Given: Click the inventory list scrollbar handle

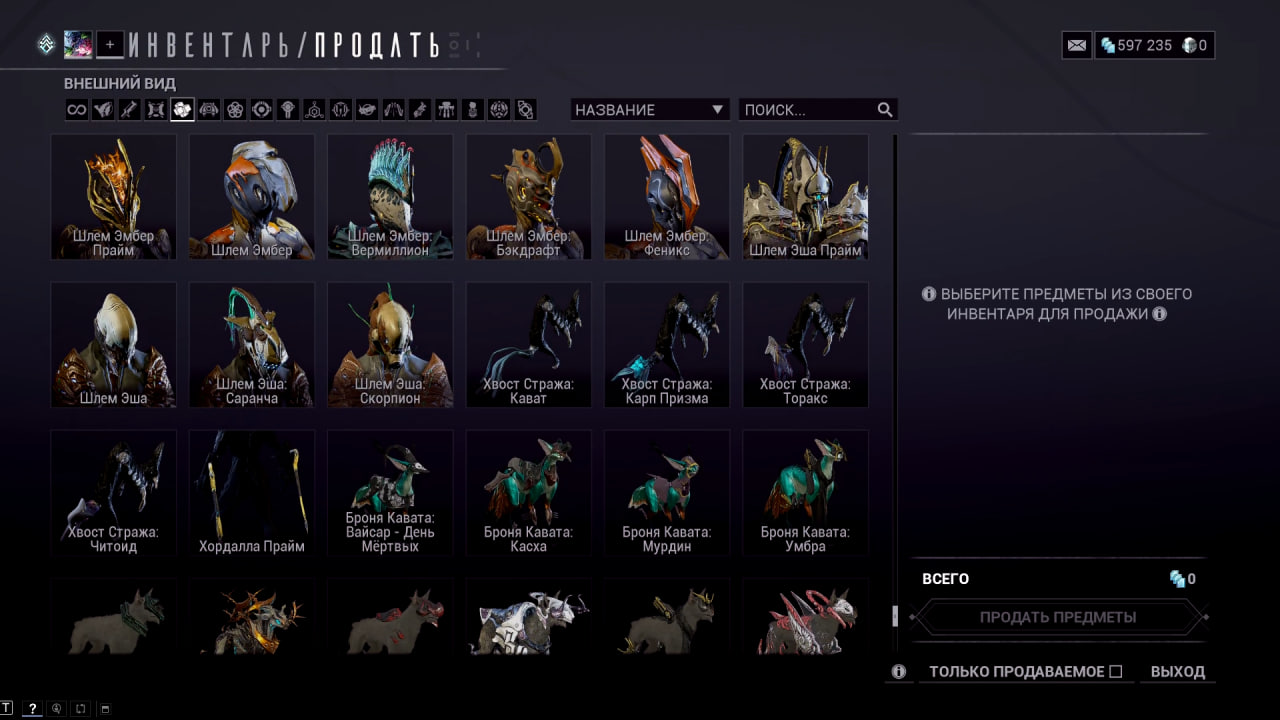Looking at the screenshot, I should (895, 614).
